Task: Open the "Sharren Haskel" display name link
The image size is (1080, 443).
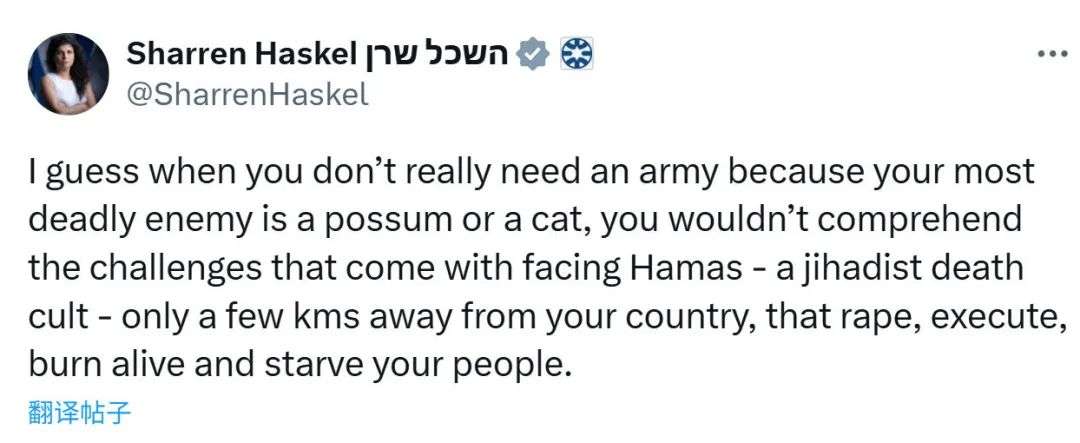Action: point(239,54)
